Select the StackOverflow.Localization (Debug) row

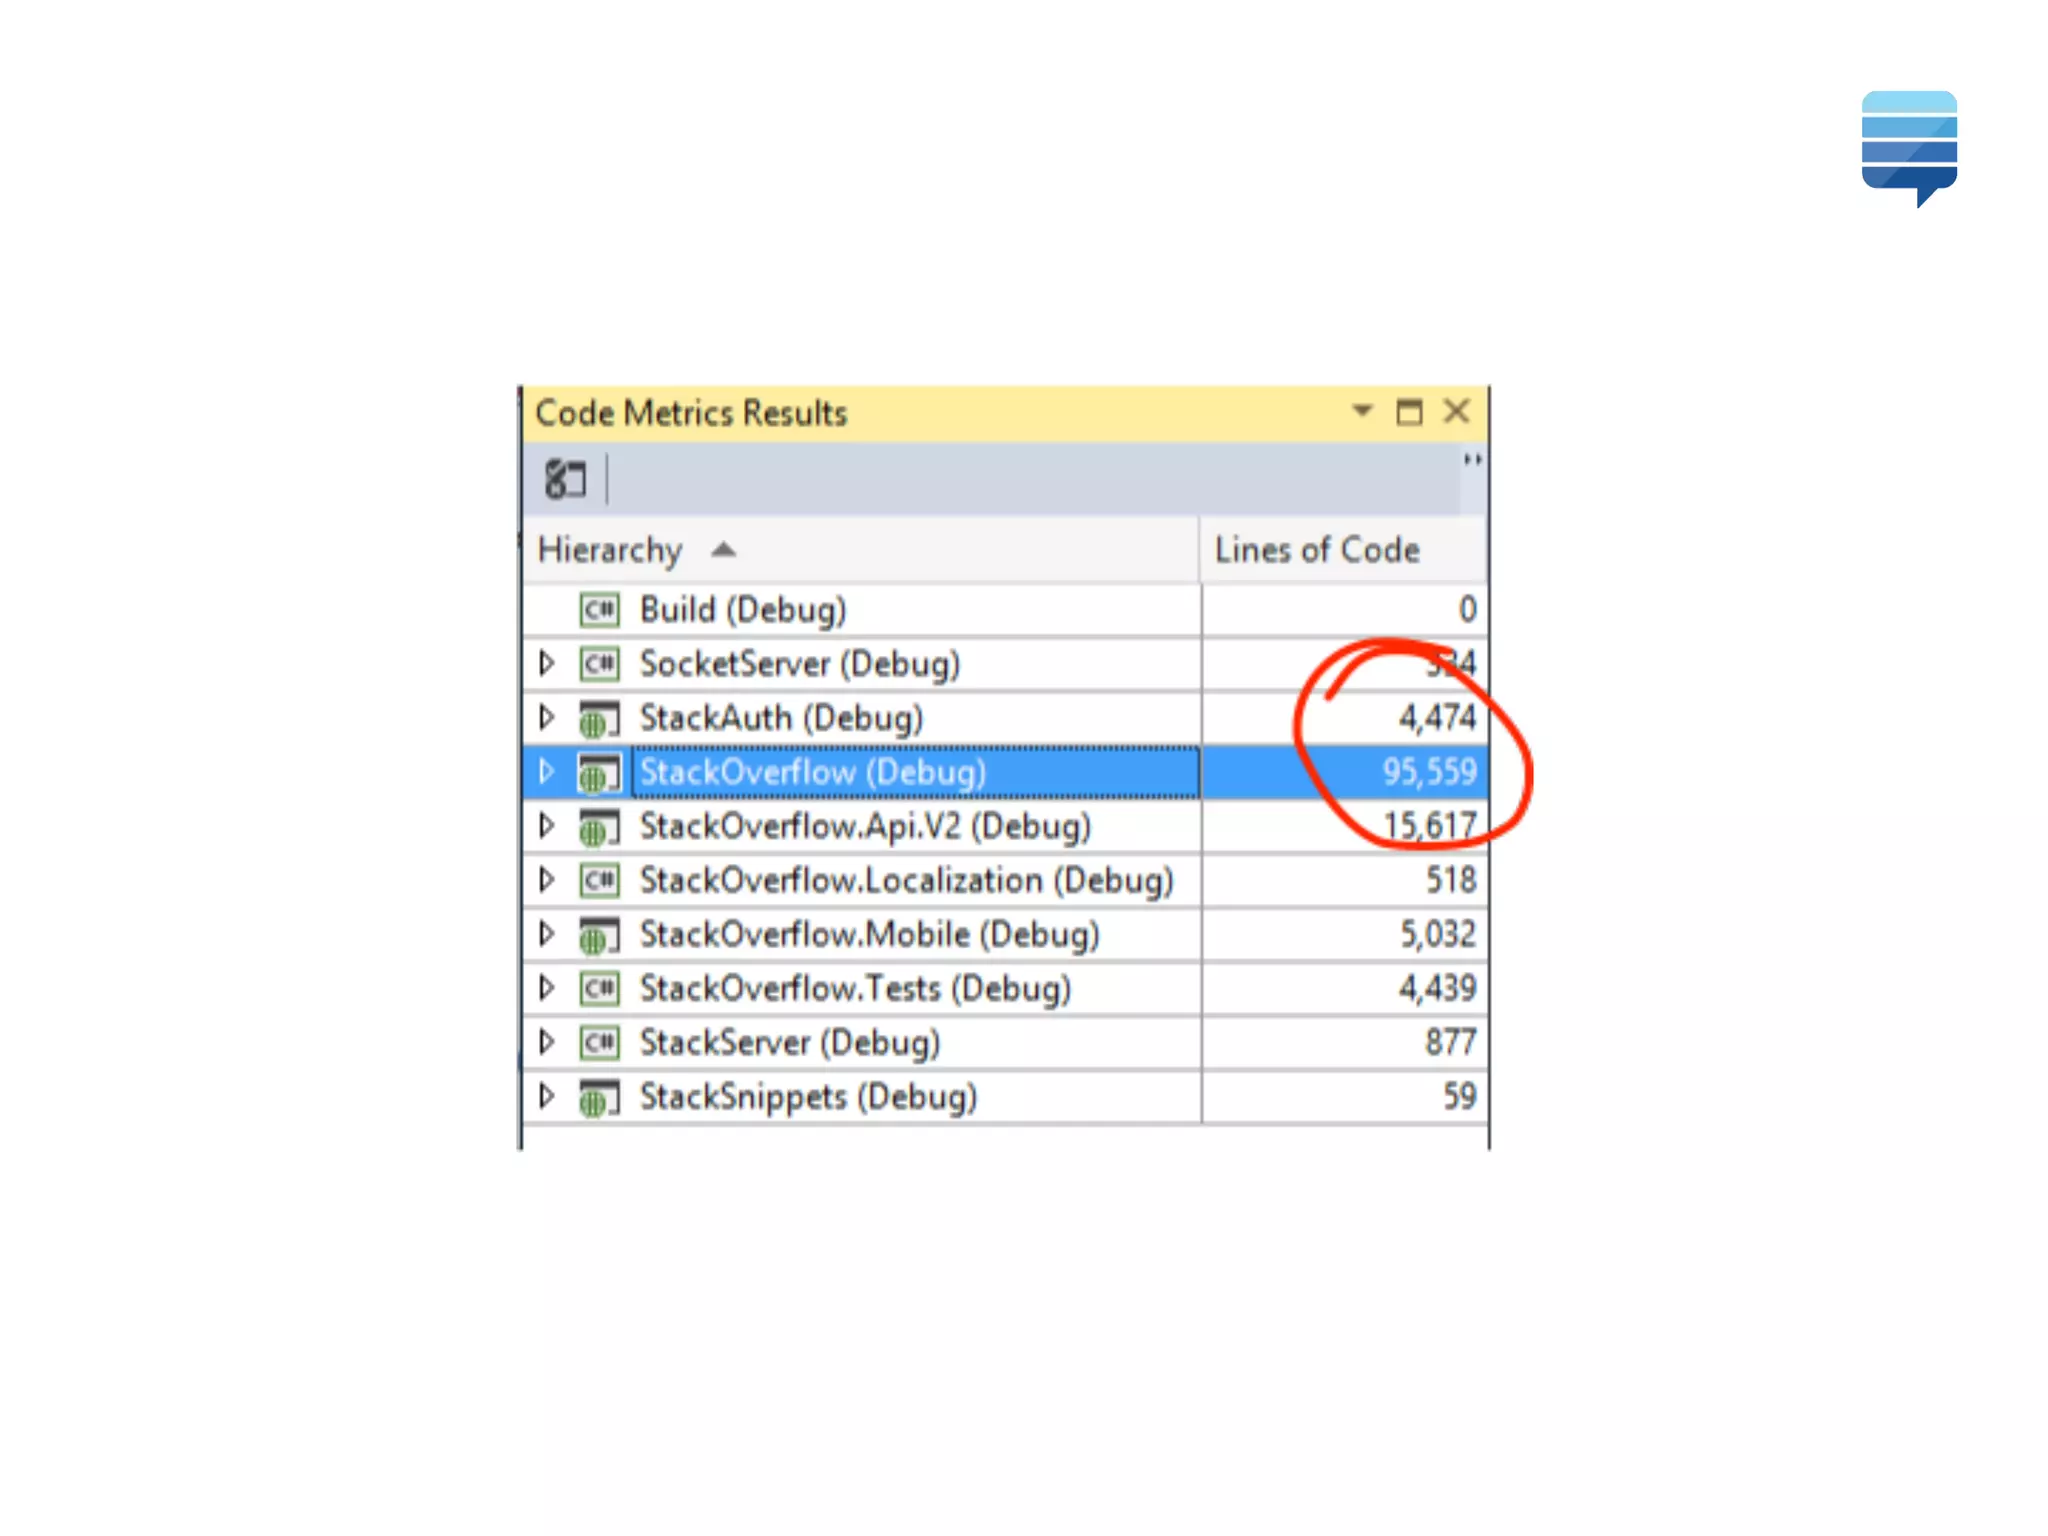(1005, 879)
